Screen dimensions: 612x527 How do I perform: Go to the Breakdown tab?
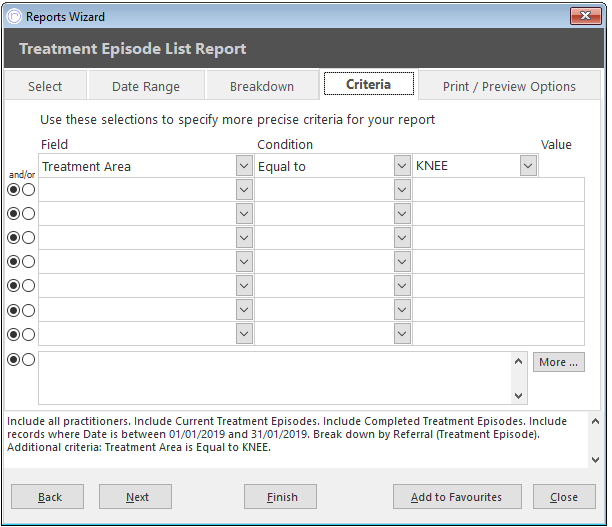pos(262,86)
